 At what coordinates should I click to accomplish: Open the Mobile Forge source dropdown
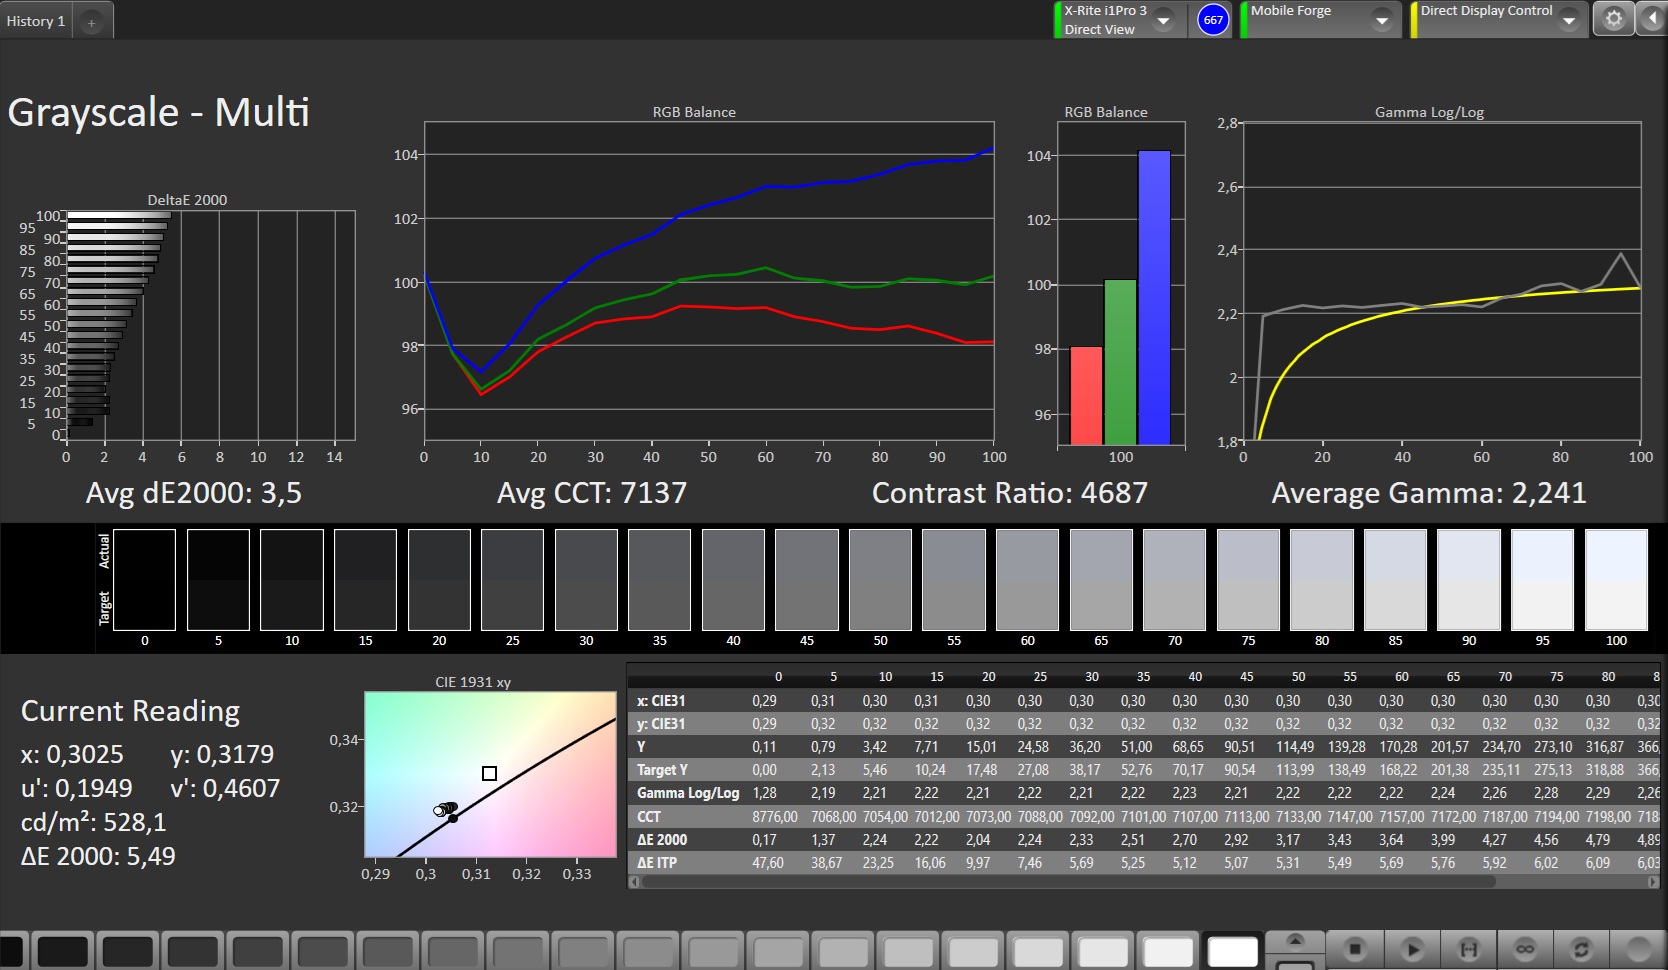point(1381,20)
